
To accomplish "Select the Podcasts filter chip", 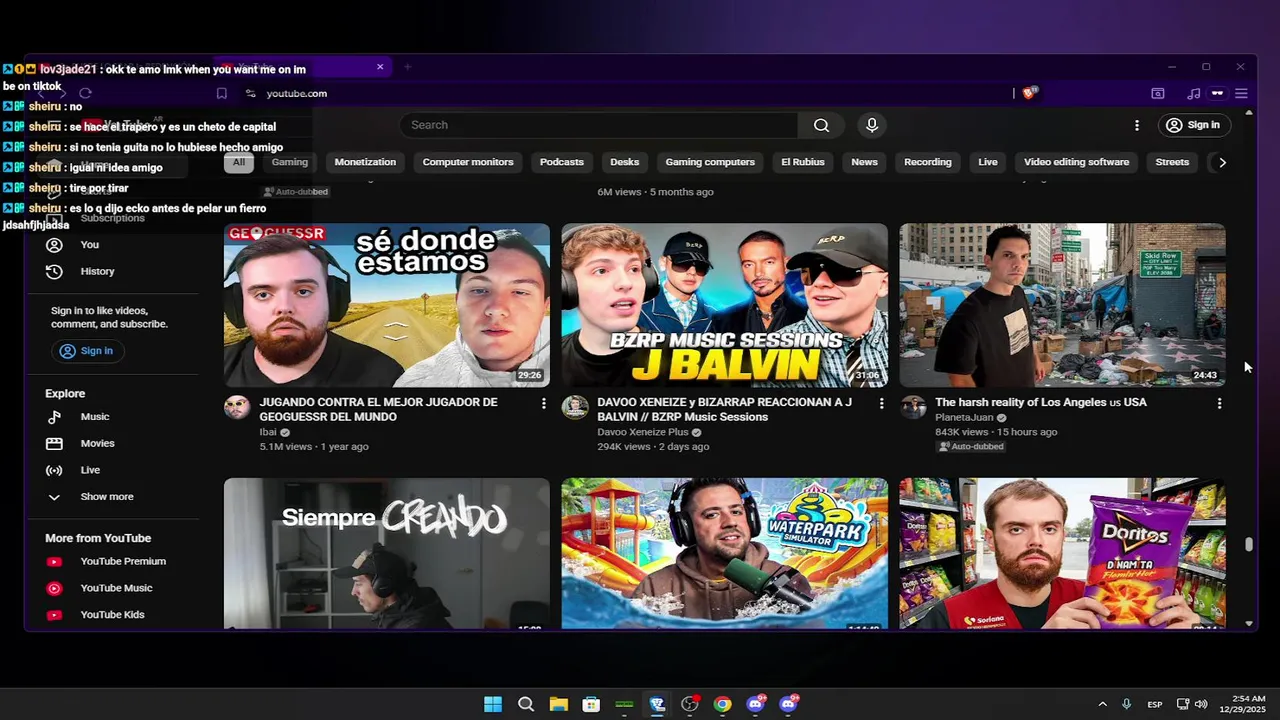I will [x=562, y=162].
